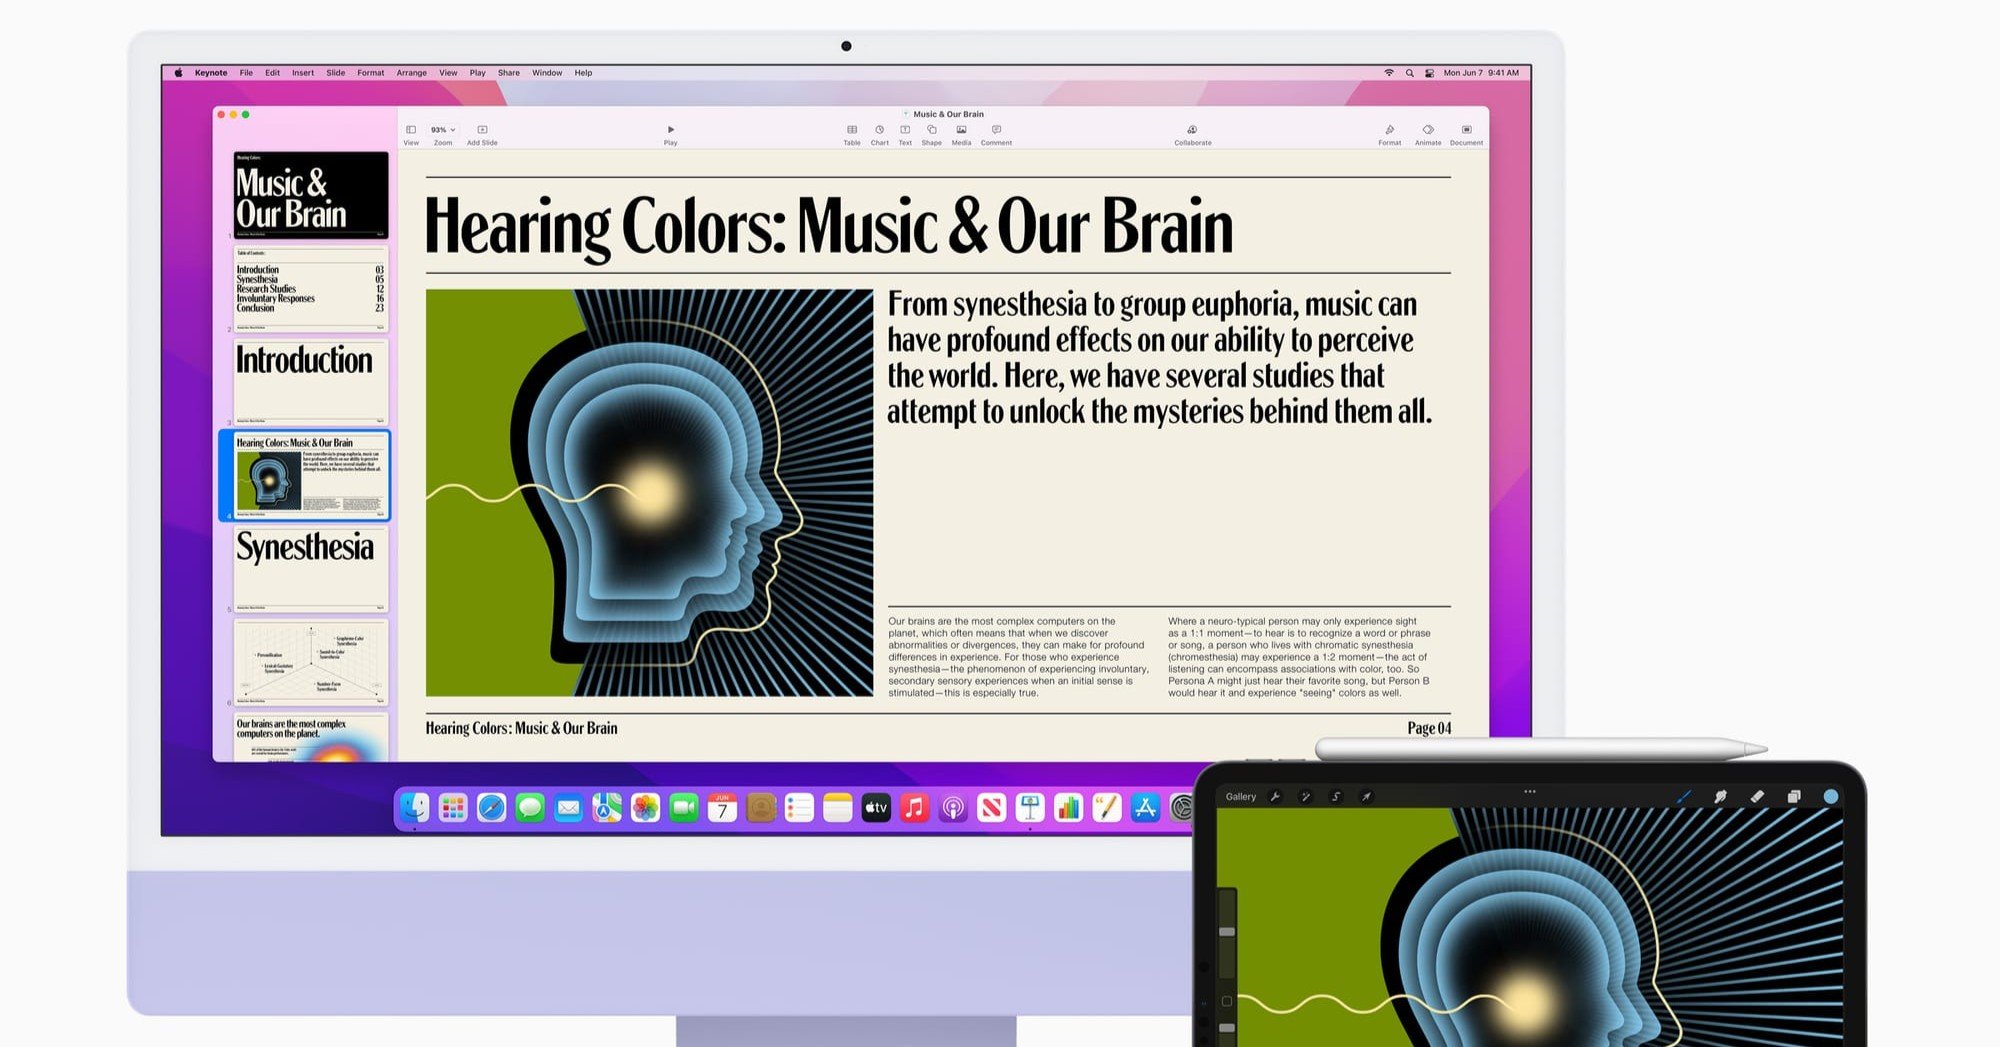Select the Procreate Smudge tool on iPad
2000x1047 pixels.
point(1721,797)
